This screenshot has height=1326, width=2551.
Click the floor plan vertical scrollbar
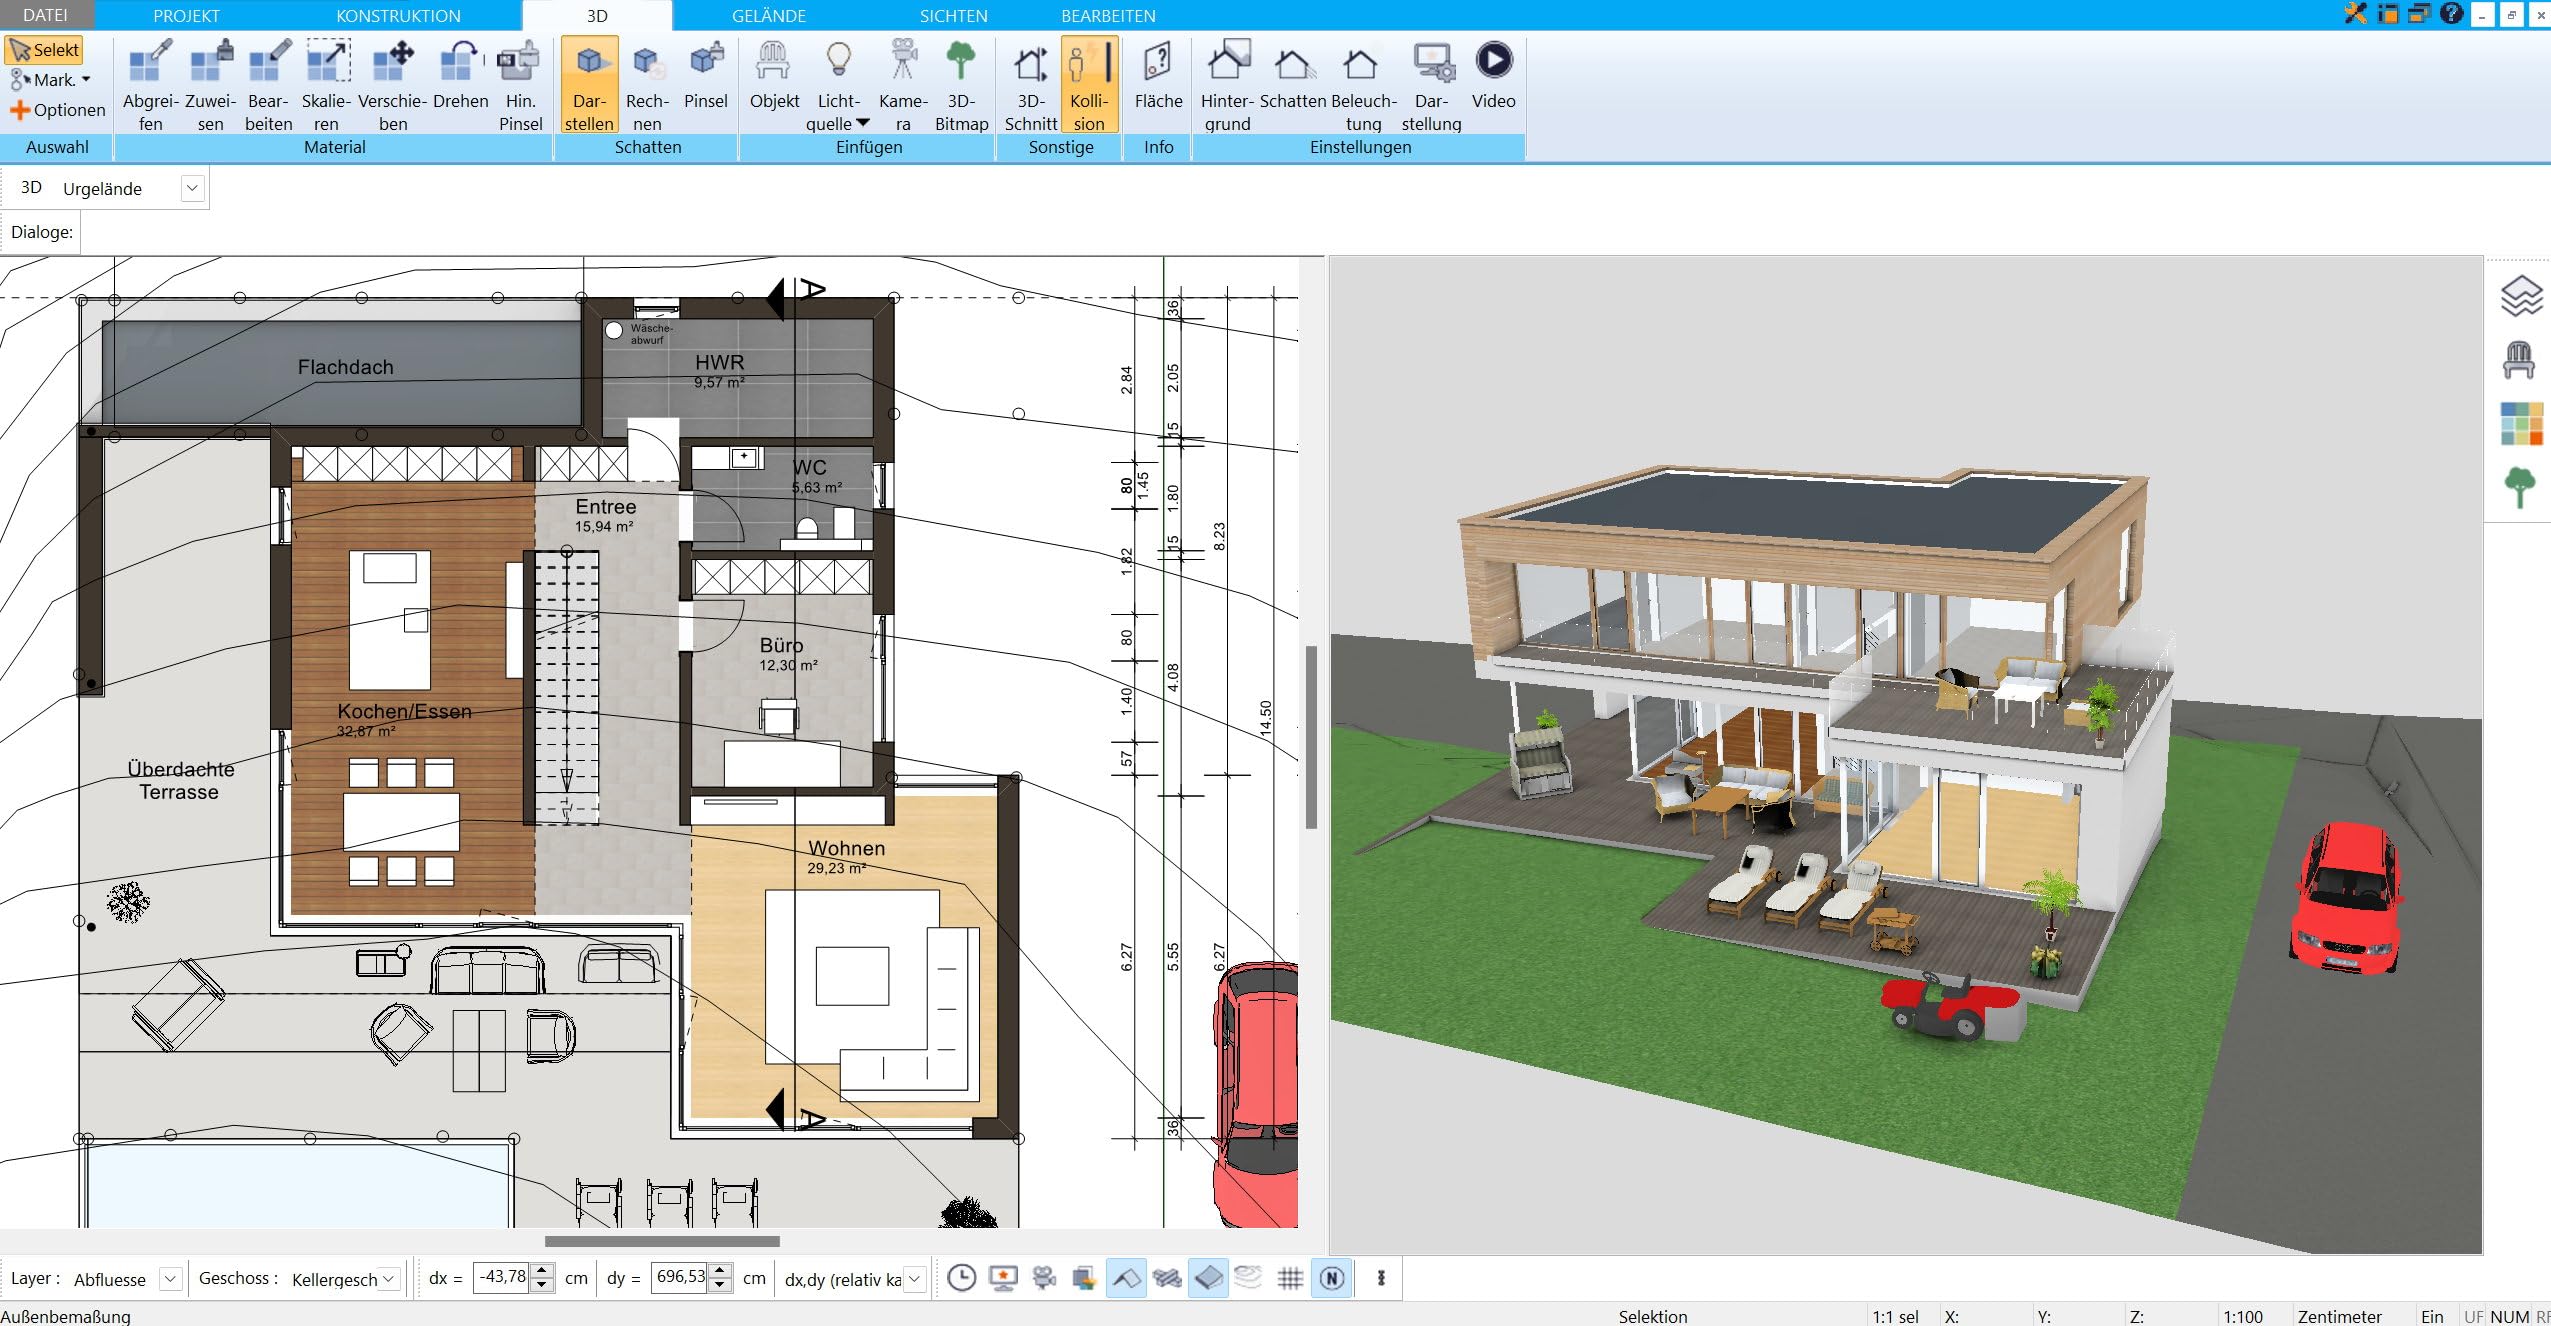[1311, 737]
